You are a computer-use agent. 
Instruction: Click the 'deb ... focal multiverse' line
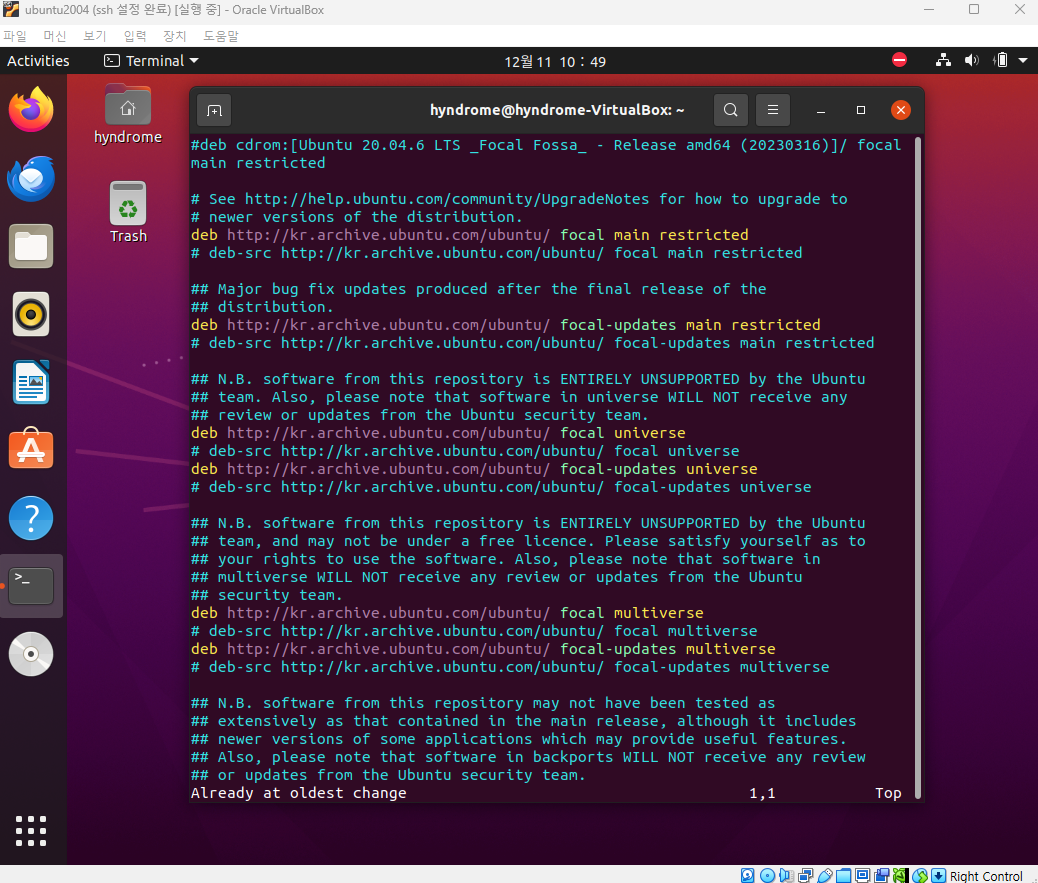(447, 613)
